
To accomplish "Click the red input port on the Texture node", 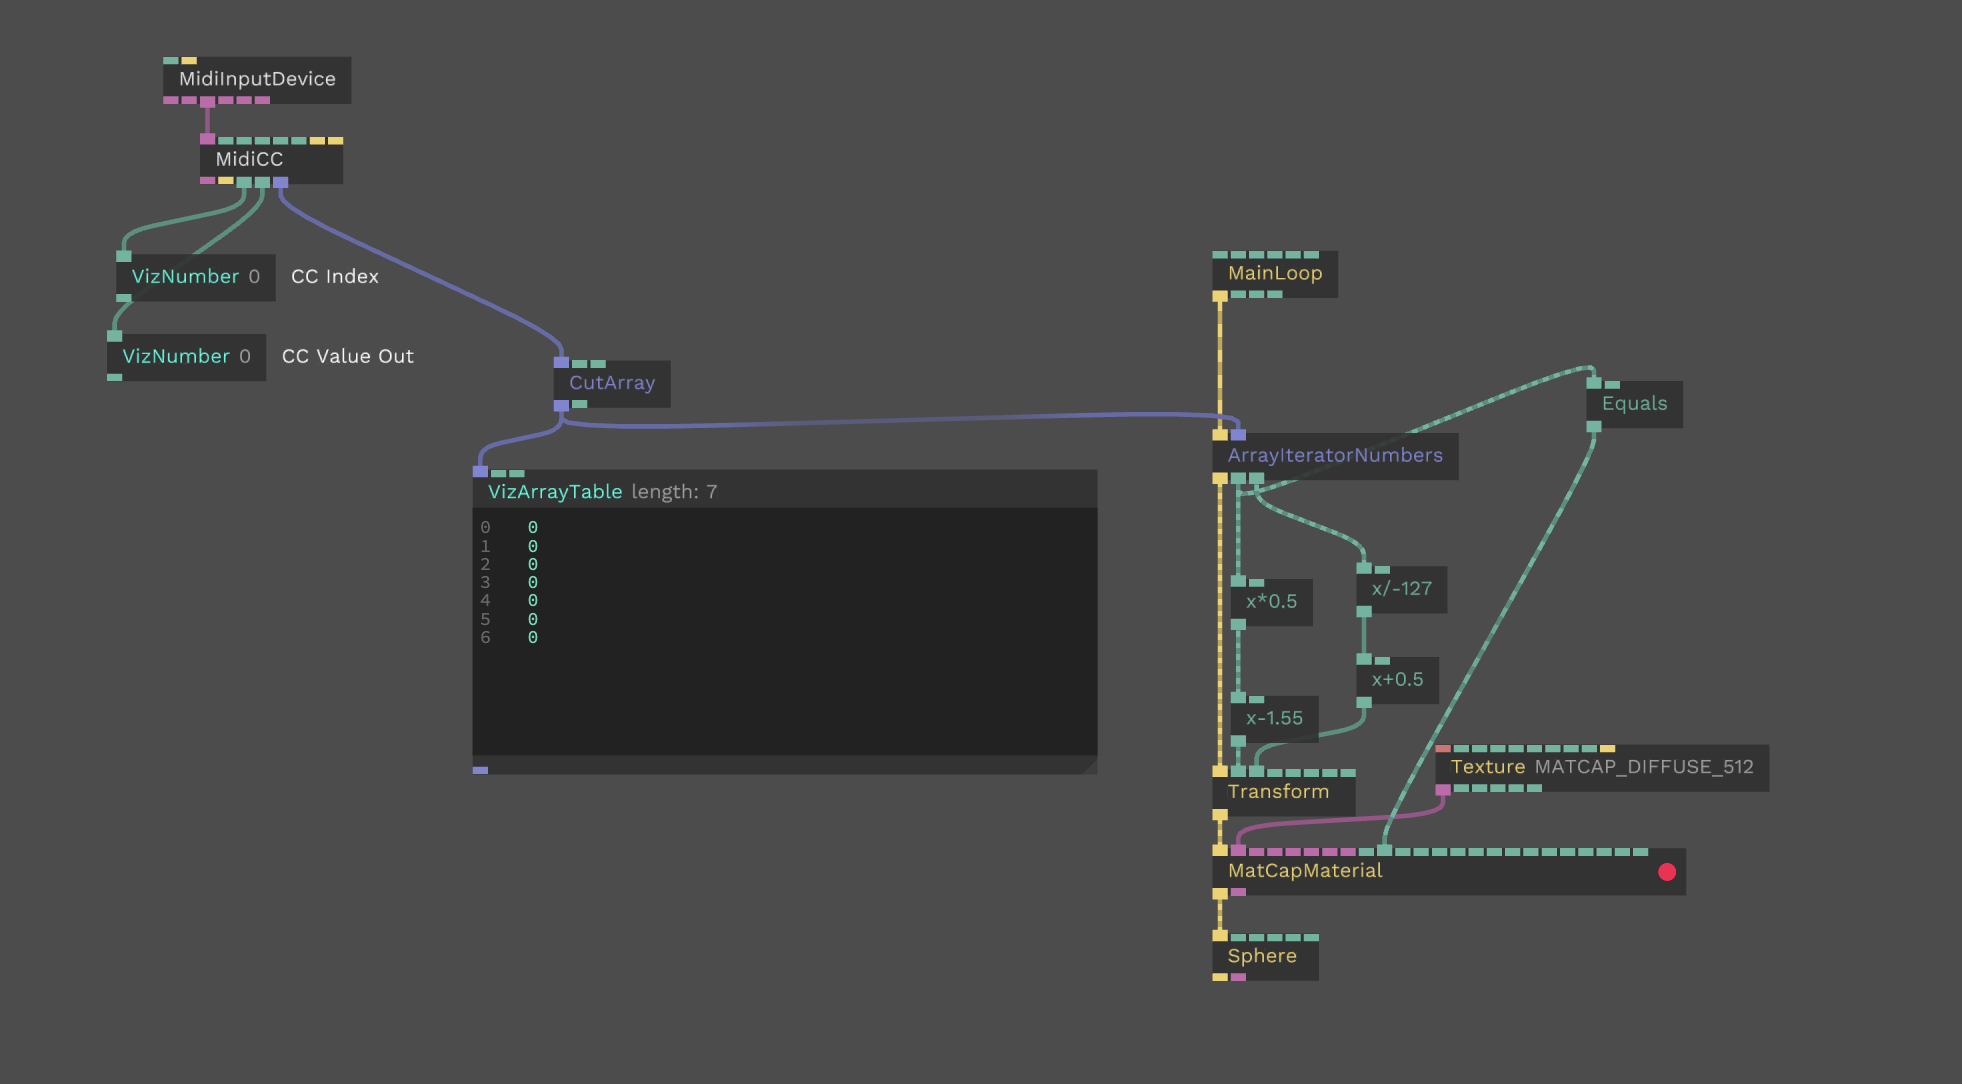I will point(1442,749).
